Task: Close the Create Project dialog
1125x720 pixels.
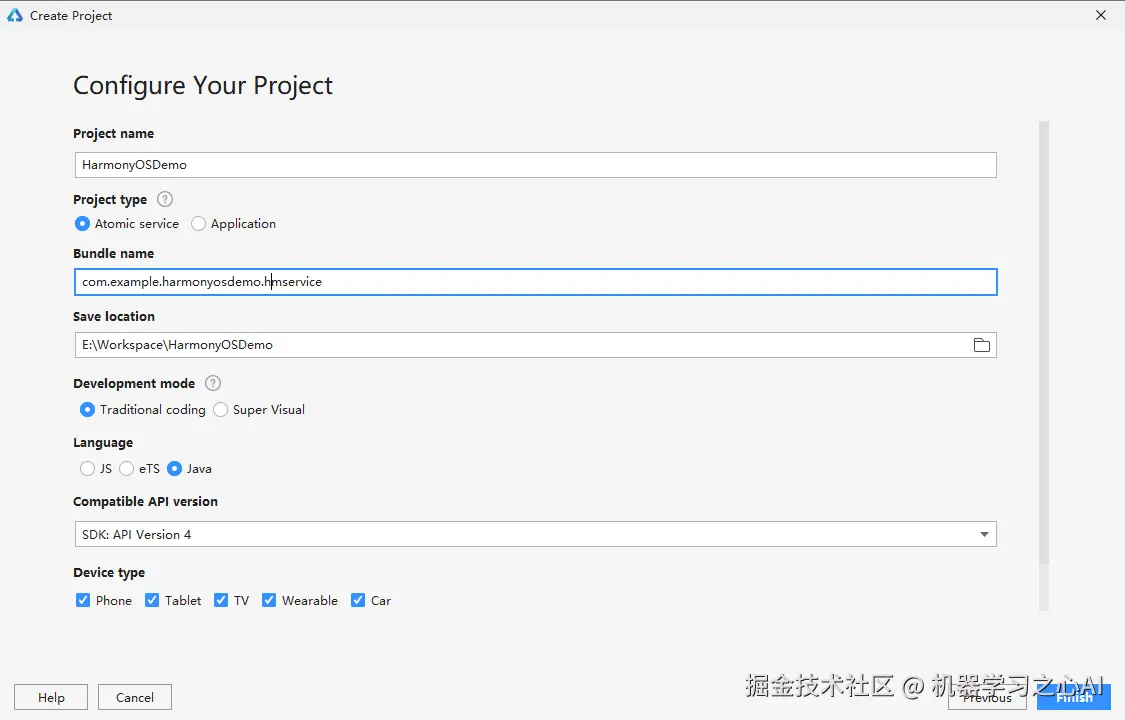Action: 1101,15
